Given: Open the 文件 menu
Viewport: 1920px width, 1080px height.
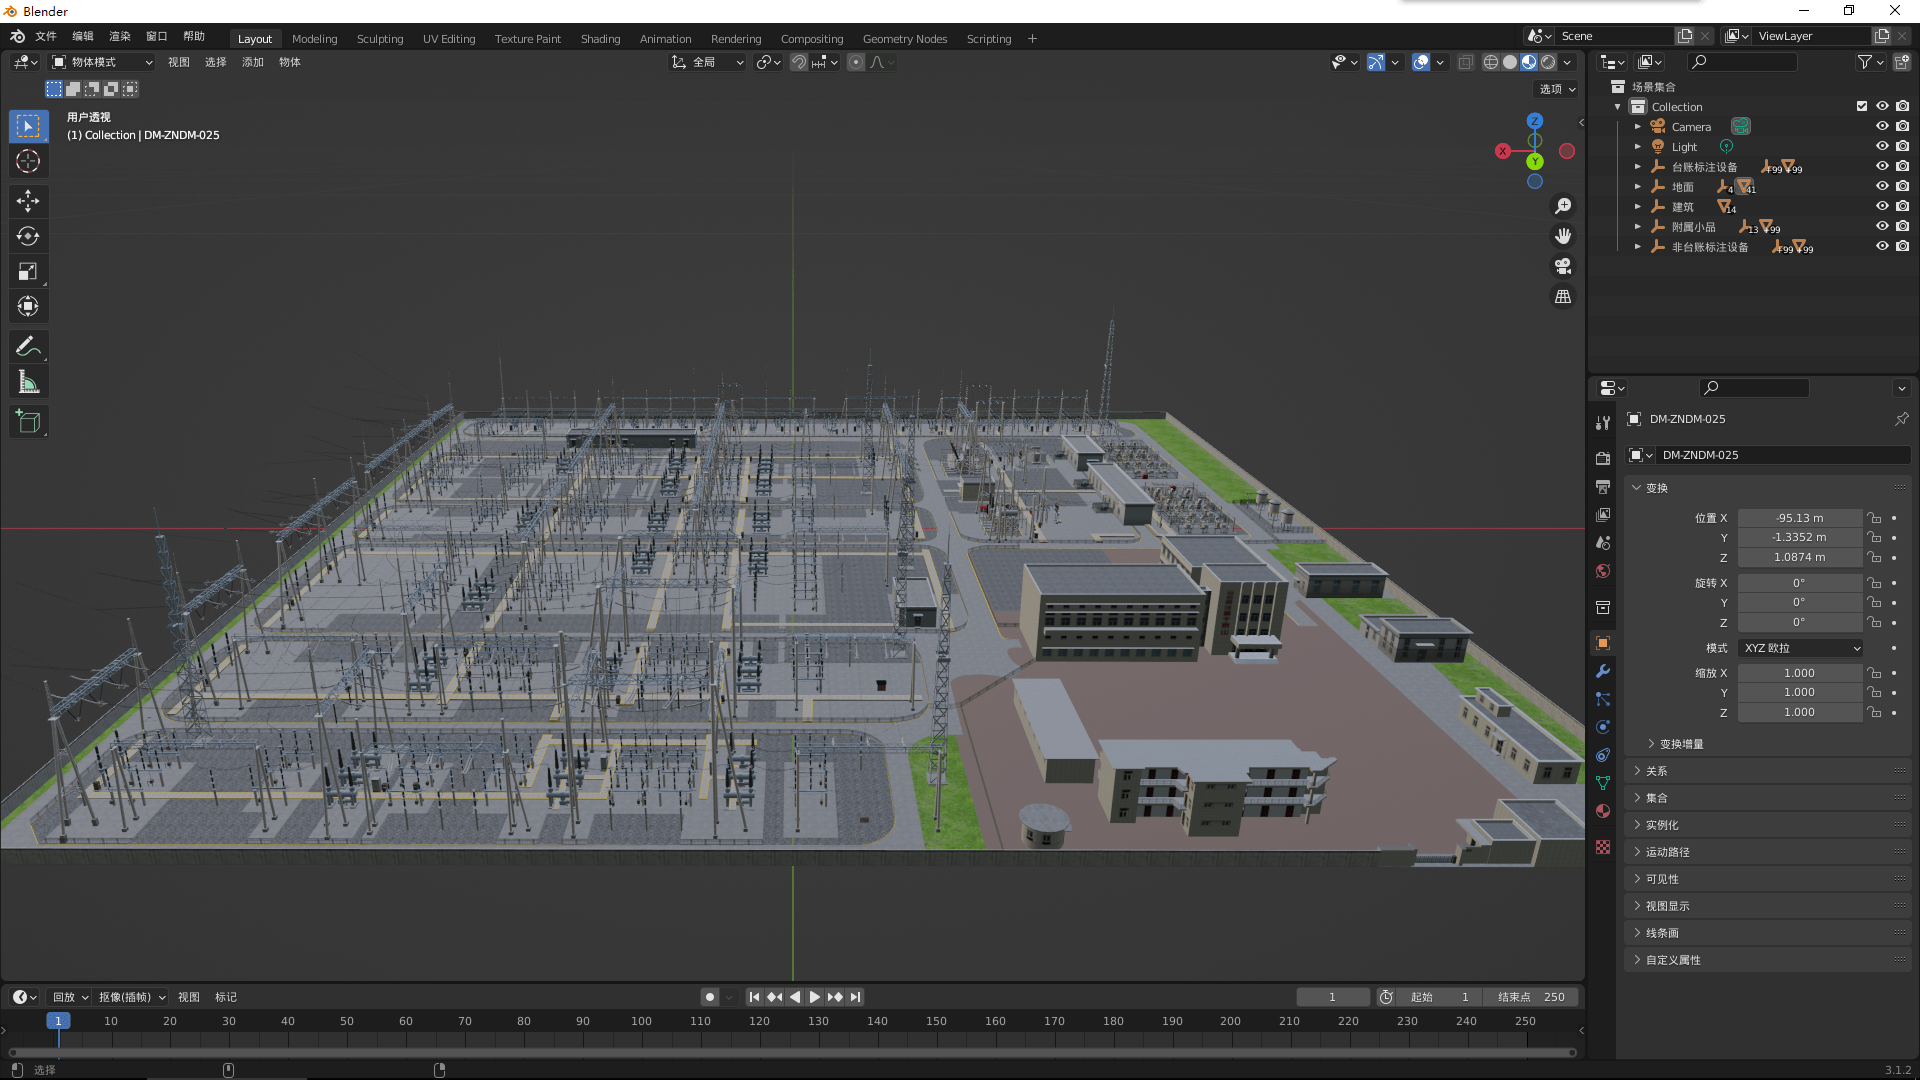Looking at the screenshot, I should pos(46,36).
